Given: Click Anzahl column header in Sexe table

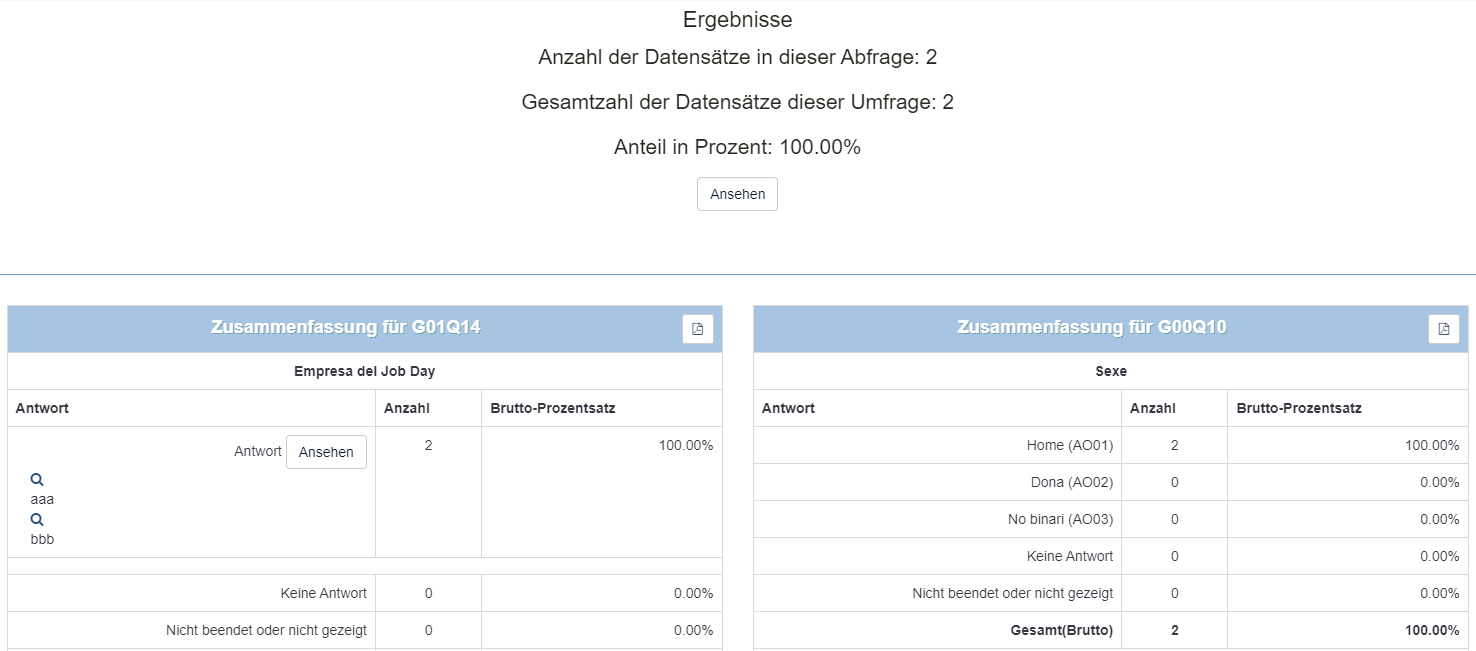Looking at the screenshot, I should coord(1152,408).
